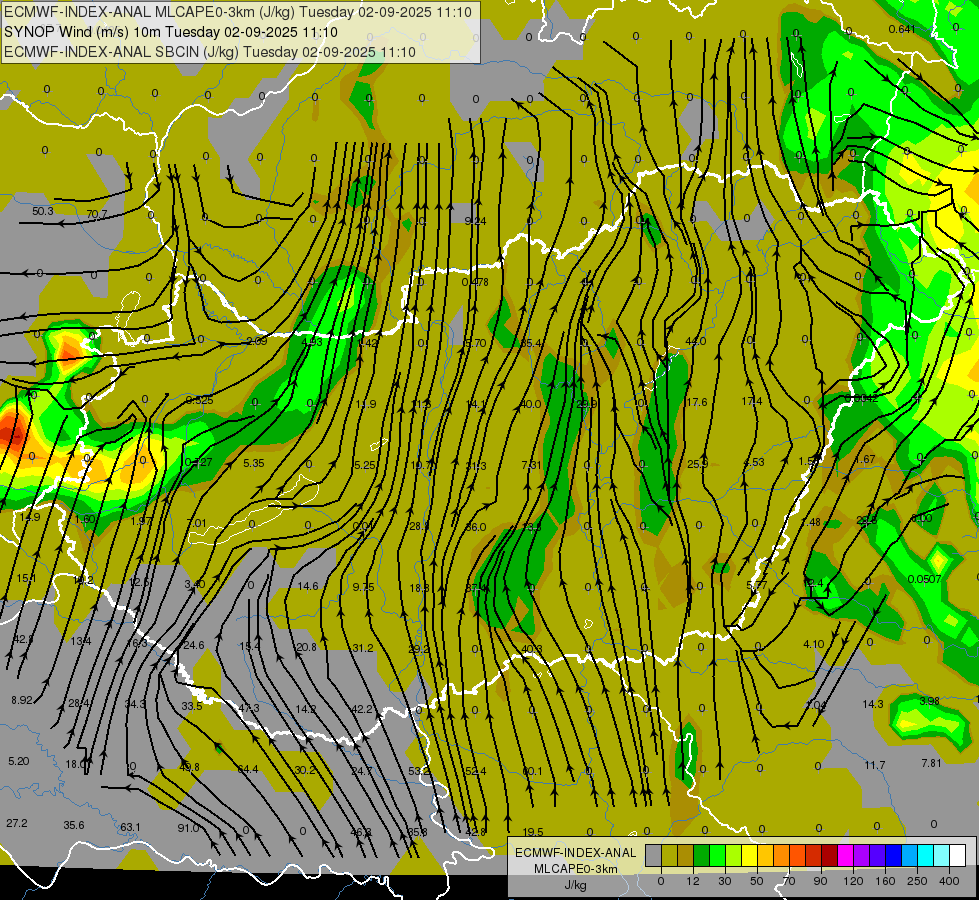Image resolution: width=979 pixels, height=900 pixels.
Task: Click the map value 60.1
Action: tap(532, 771)
